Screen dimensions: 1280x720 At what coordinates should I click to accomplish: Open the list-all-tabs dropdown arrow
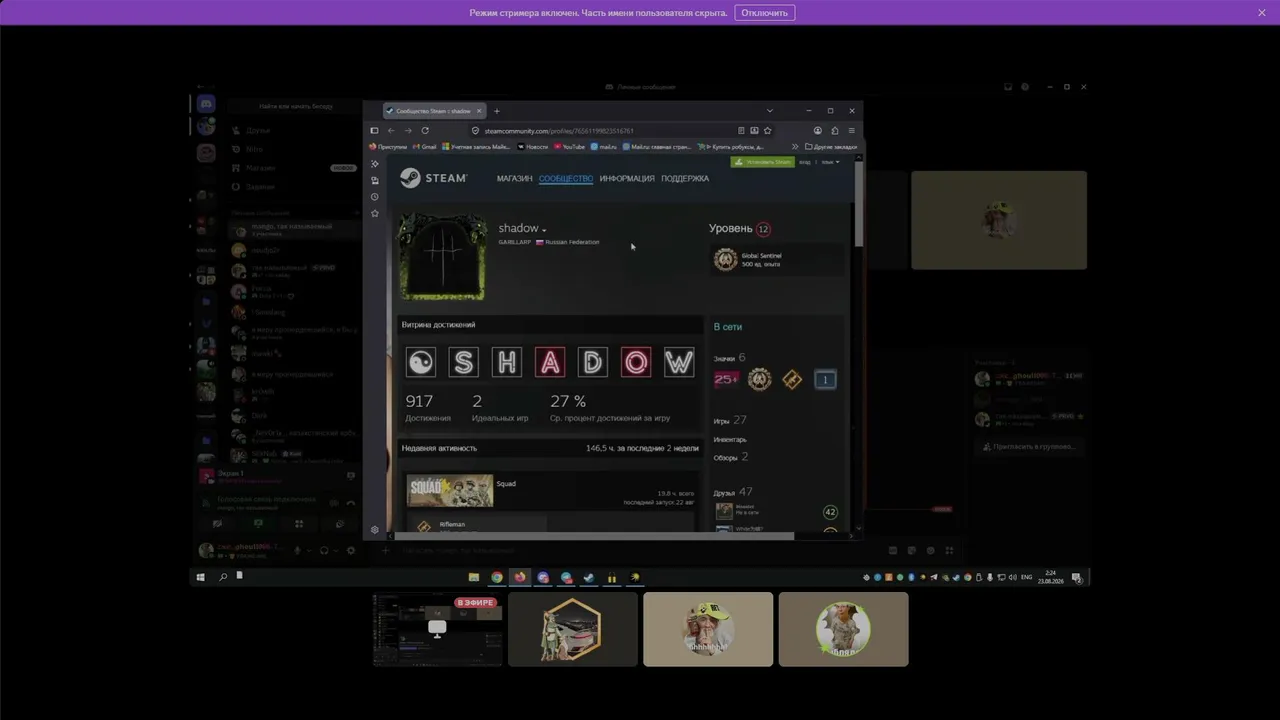770,111
